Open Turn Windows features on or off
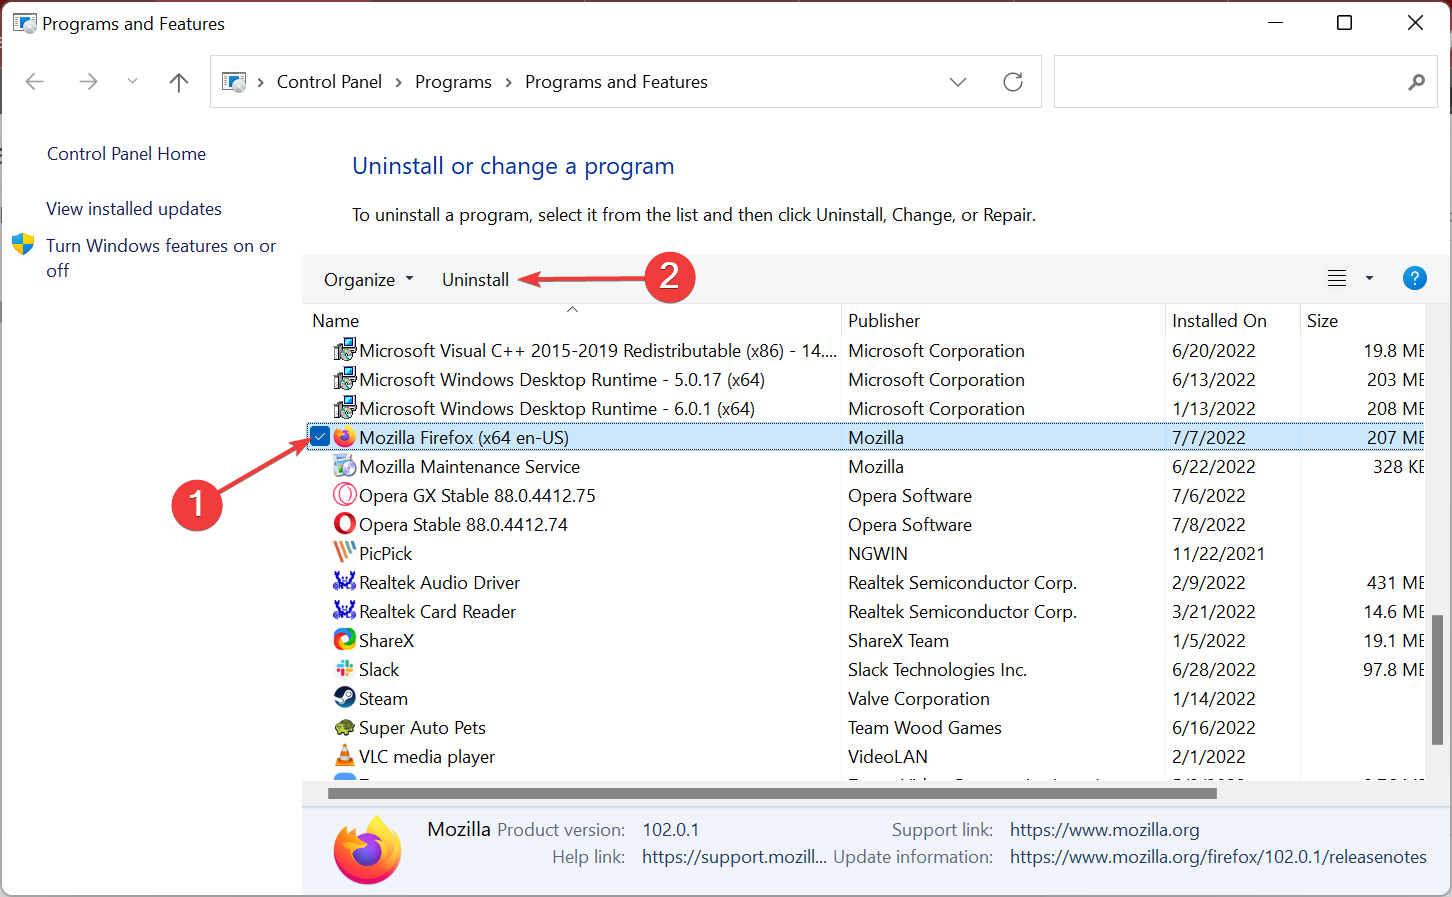The width and height of the screenshot is (1452, 897). [x=161, y=258]
